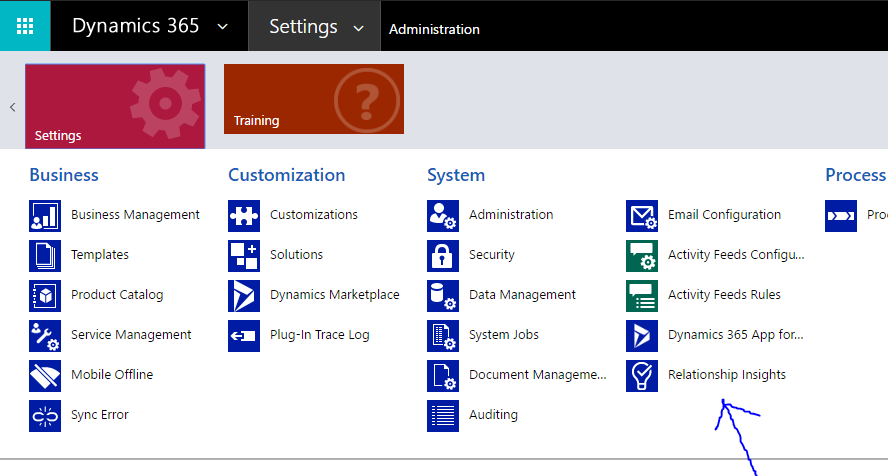
Task: Open Activity Feeds Rules link
Action: (724, 295)
